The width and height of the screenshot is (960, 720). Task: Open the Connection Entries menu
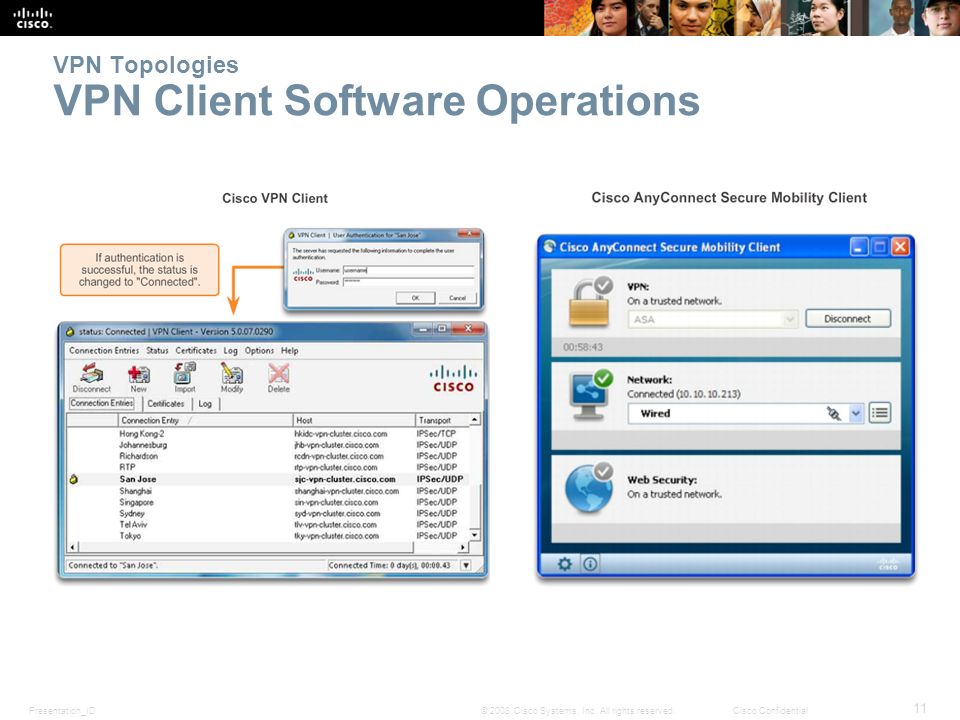pyautogui.click(x=104, y=351)
